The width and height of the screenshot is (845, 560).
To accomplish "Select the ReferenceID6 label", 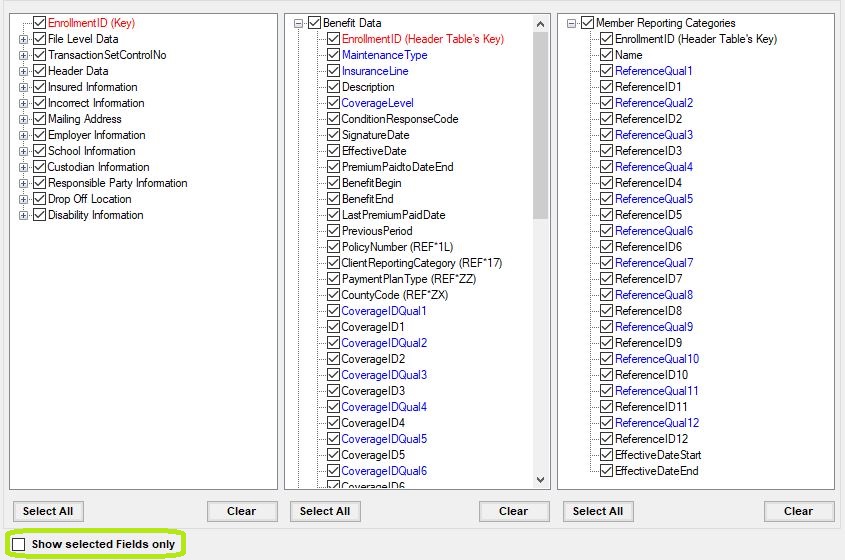I will [648, 247].
